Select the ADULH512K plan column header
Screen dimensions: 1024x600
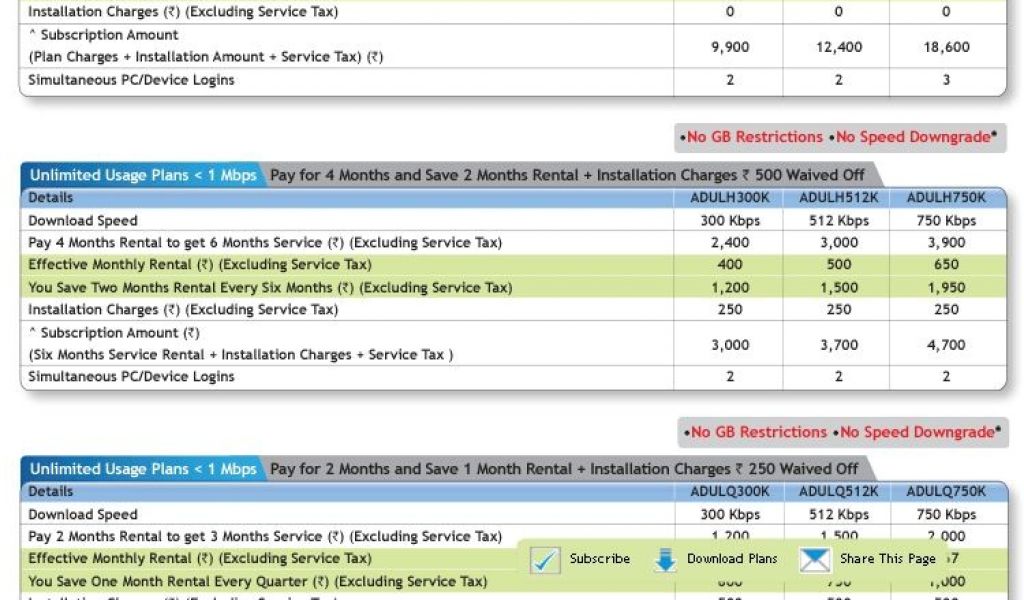pos(838,198)
